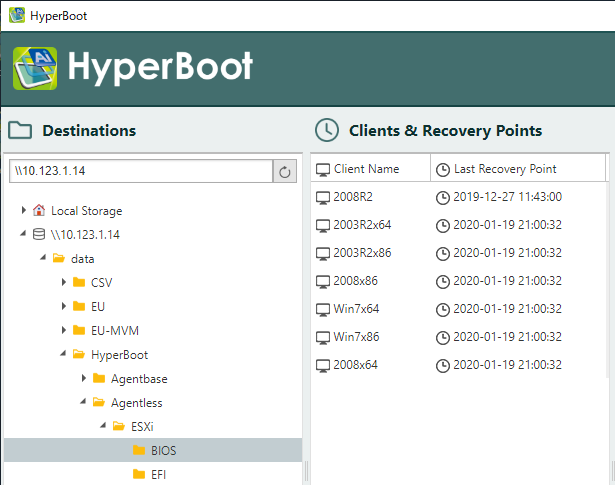Click the clock icon in the 2003R2x64 row
Screen dimensions: 615x485
pos(443,225)
